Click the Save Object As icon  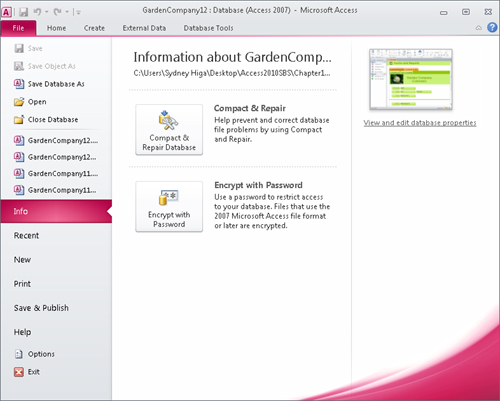(19, 66)
